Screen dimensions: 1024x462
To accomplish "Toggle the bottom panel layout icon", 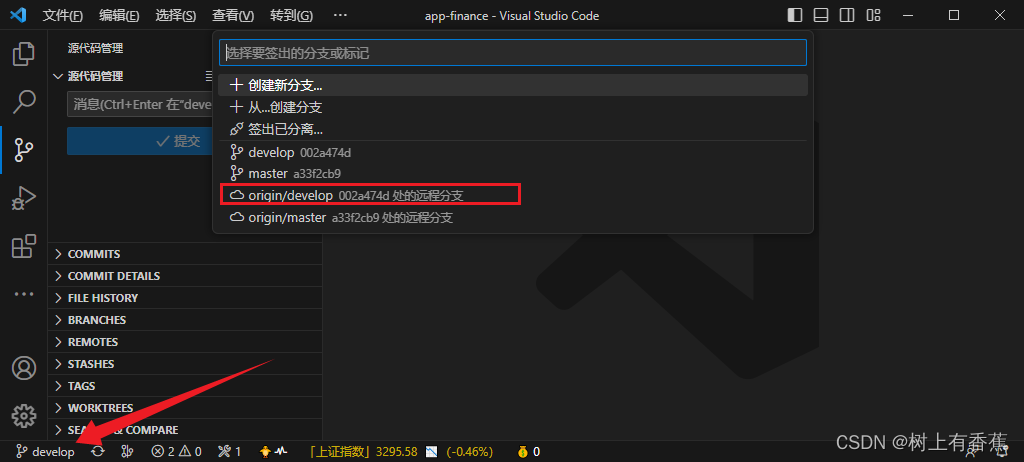I will tap(821, 15).
